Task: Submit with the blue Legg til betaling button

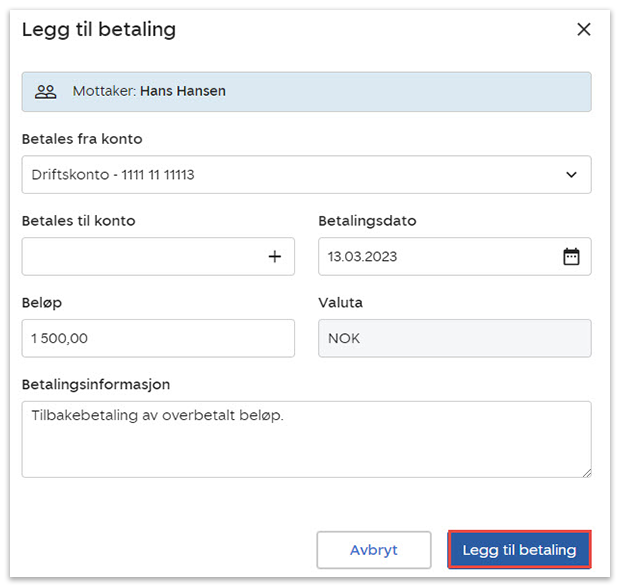Action: [x=519, y=550]
